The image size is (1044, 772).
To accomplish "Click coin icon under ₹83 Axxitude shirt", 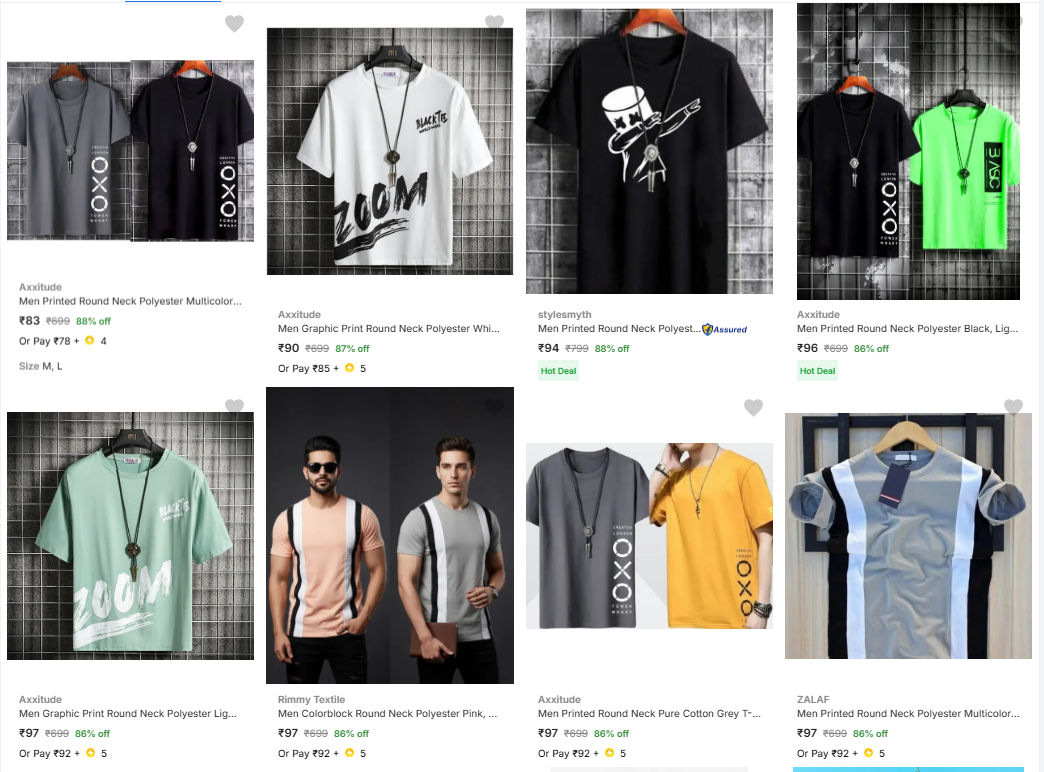I will pyautogui.click(x=89, y=341).
